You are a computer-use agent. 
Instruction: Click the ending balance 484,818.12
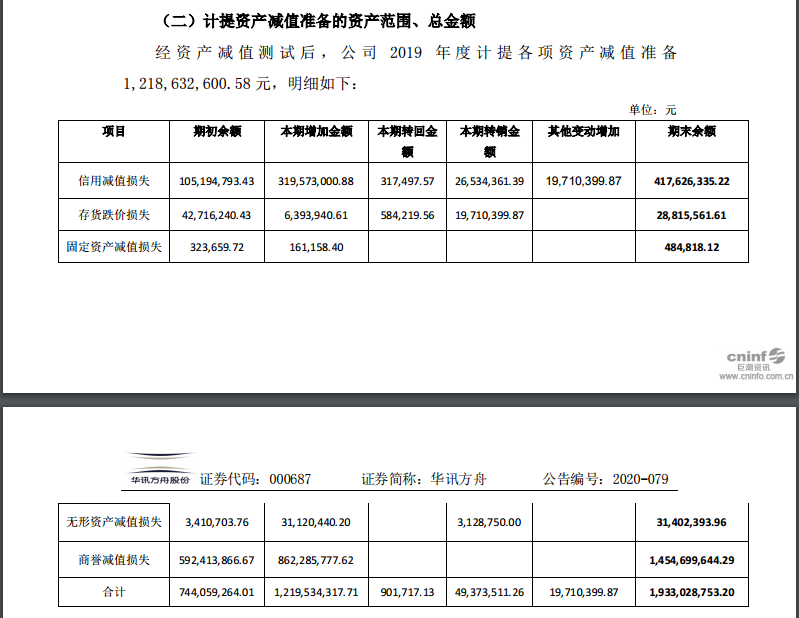tap(691, 248)
